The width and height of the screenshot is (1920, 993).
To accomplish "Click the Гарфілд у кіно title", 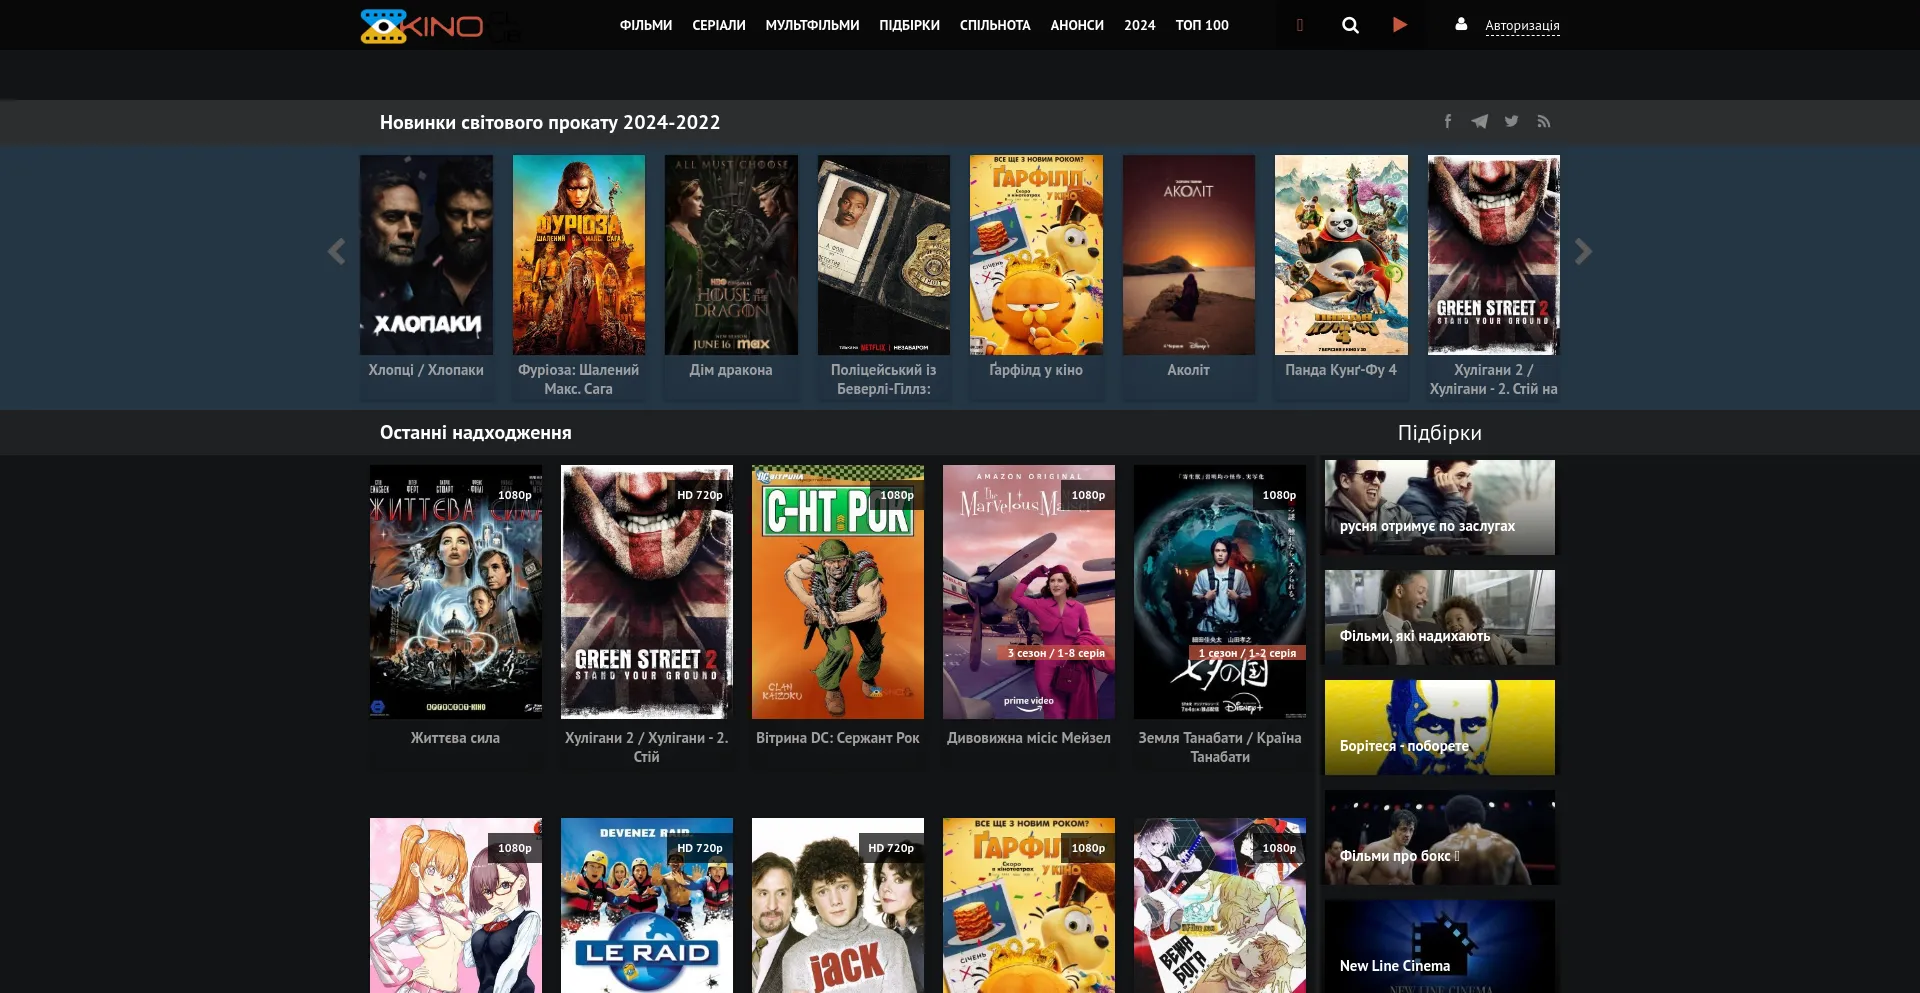I will tap(1036, 370).
